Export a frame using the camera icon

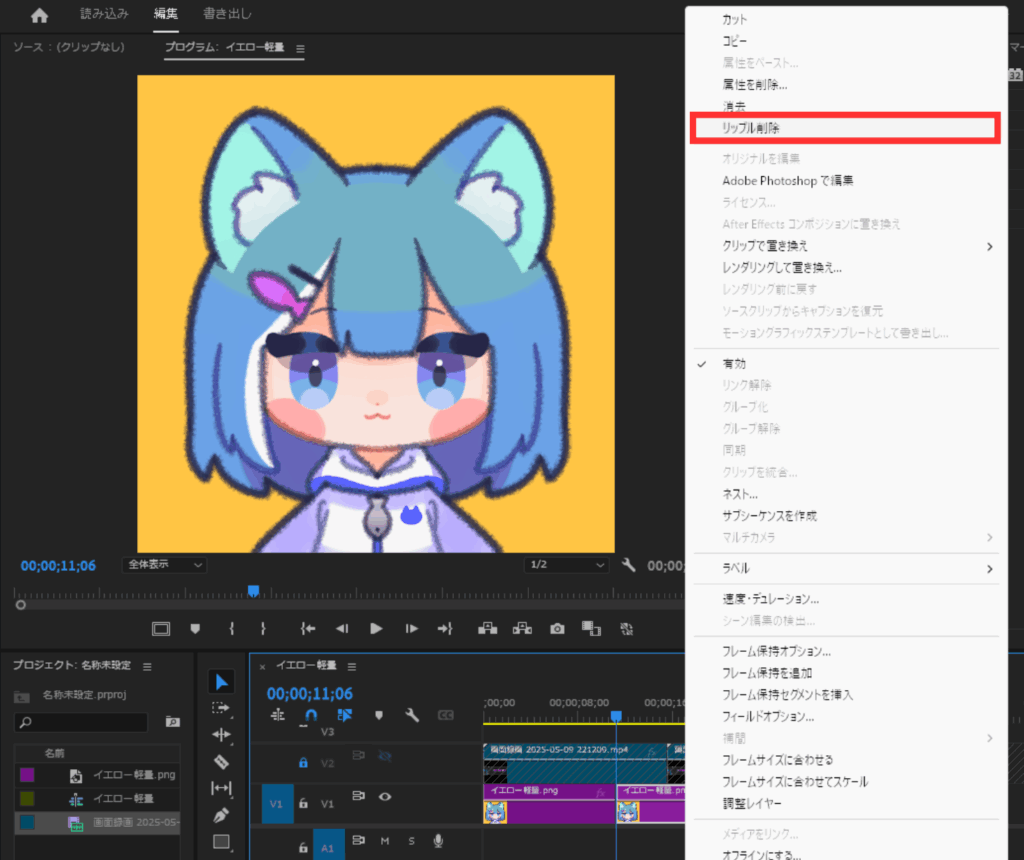point(557,628)
